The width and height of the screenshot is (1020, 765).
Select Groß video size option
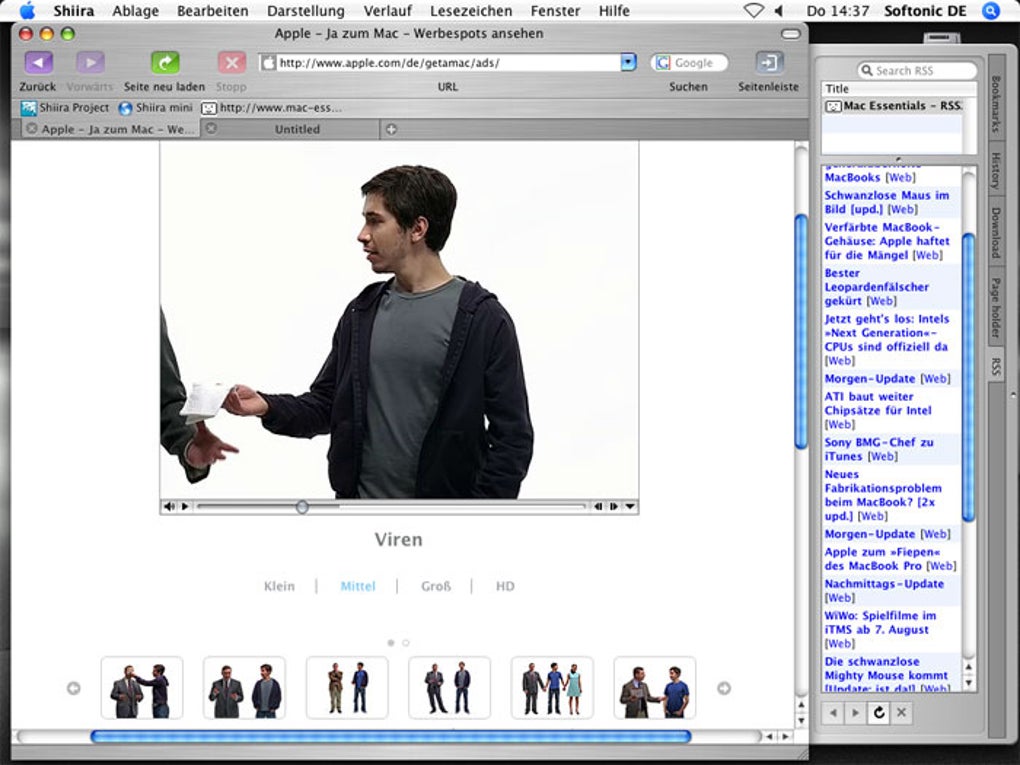tap(436, 586)
